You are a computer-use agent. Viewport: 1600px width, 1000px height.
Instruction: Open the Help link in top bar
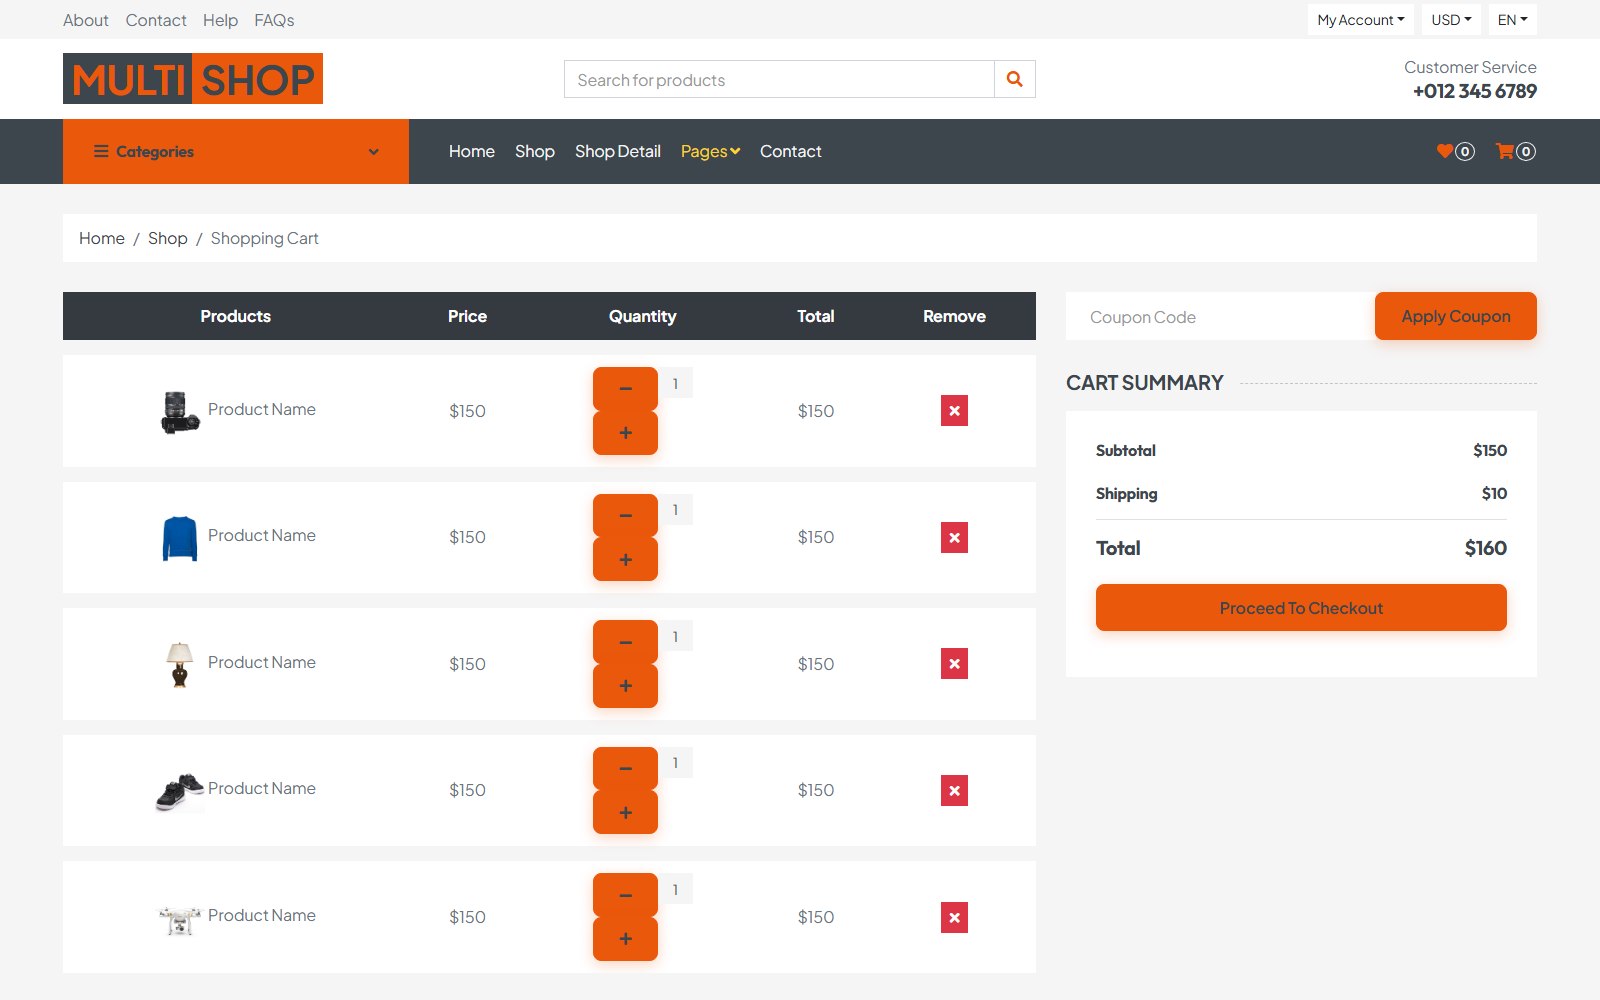tap(220, 20)
